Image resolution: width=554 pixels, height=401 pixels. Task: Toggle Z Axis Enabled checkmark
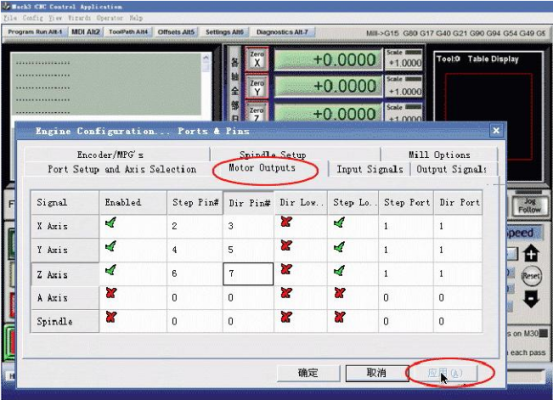111,270
